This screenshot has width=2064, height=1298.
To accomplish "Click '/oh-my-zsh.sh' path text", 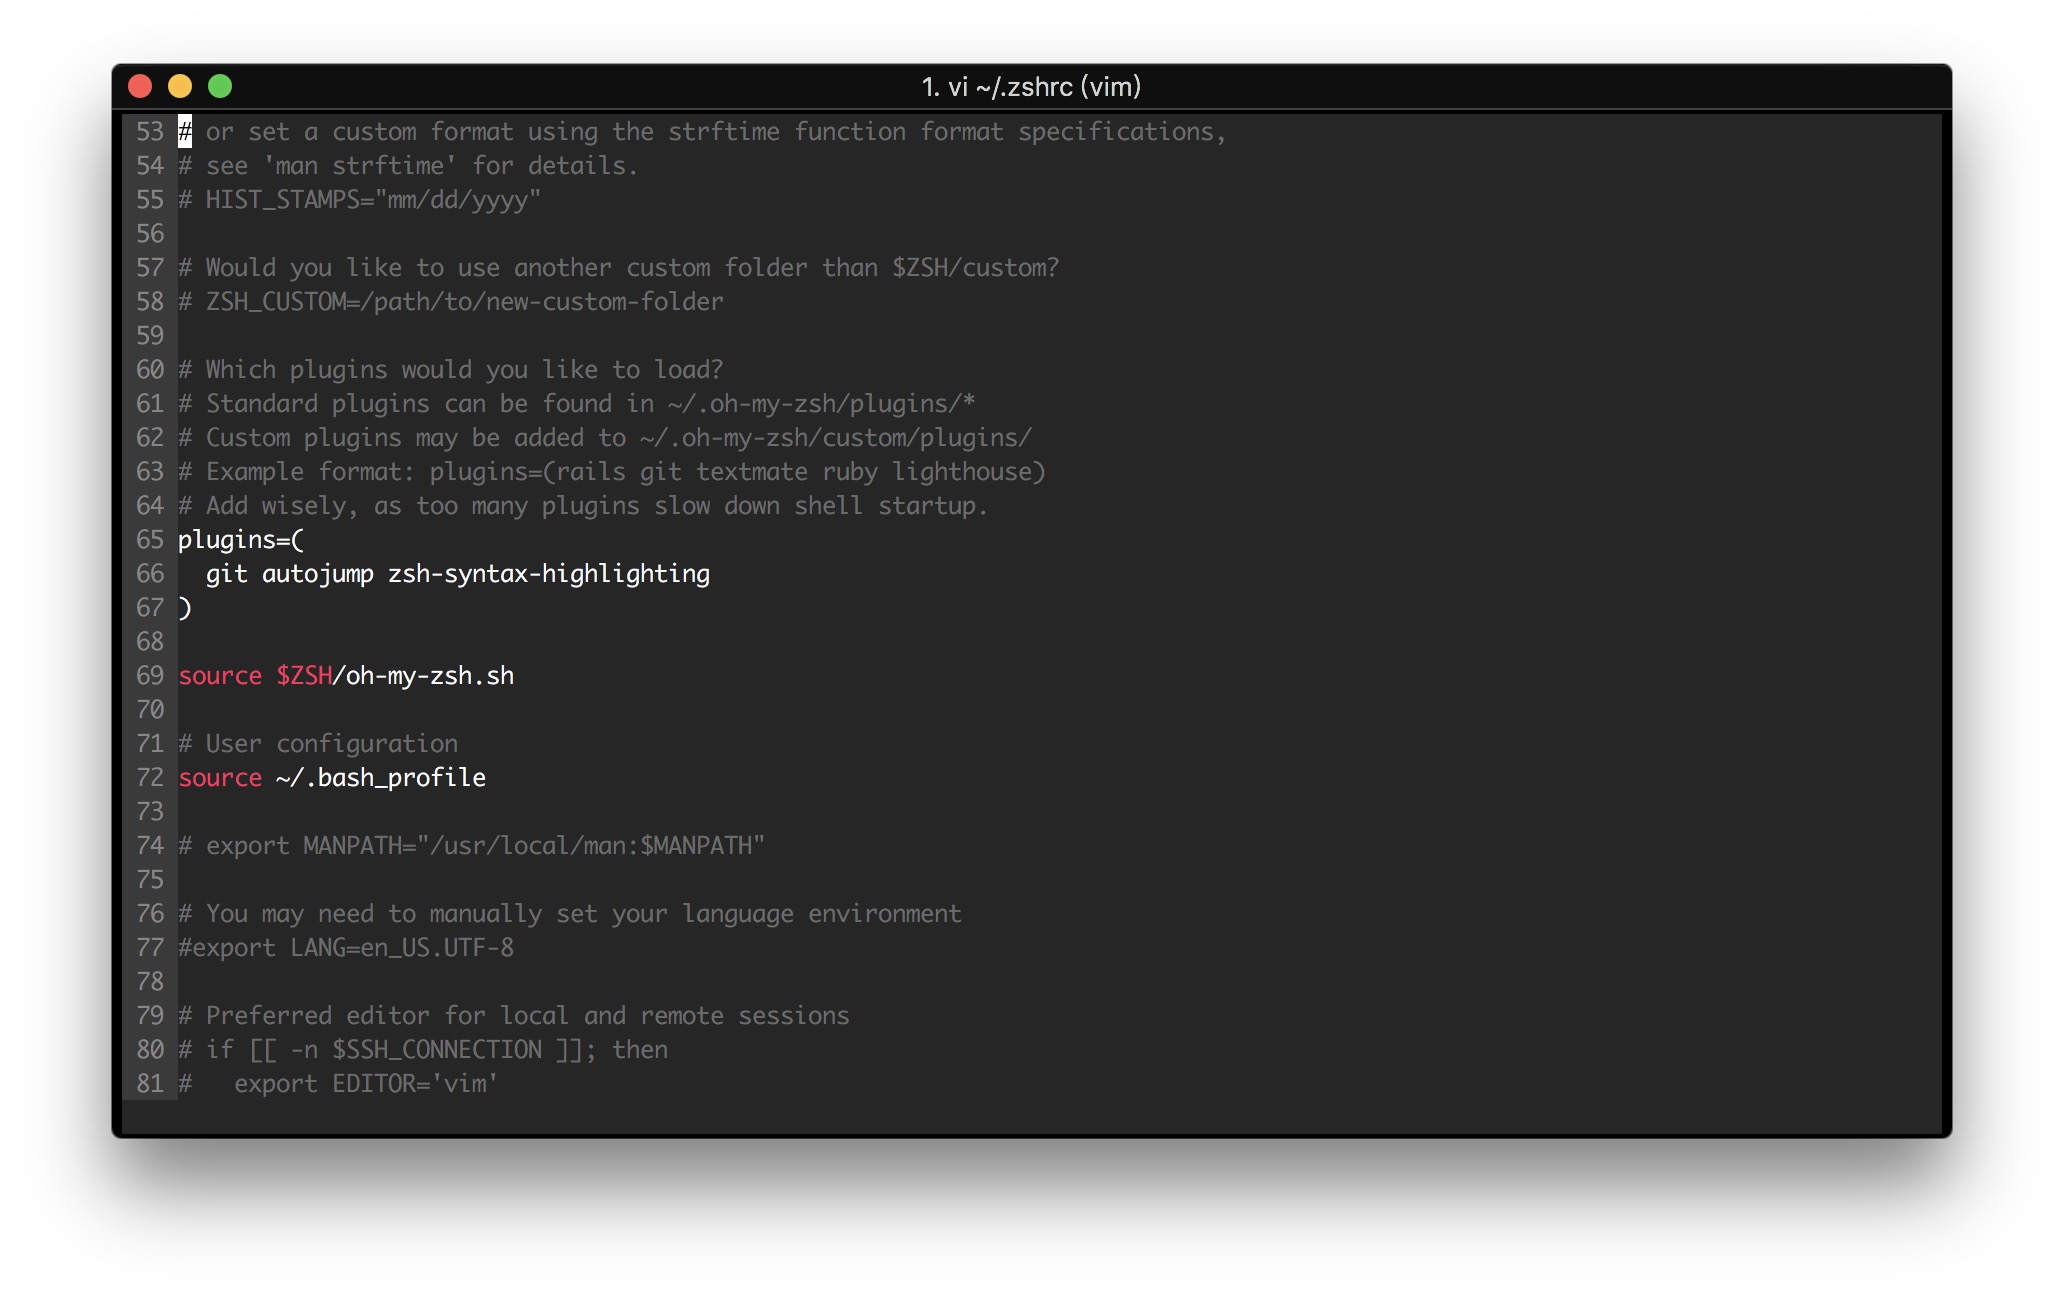I will [423, 676].
